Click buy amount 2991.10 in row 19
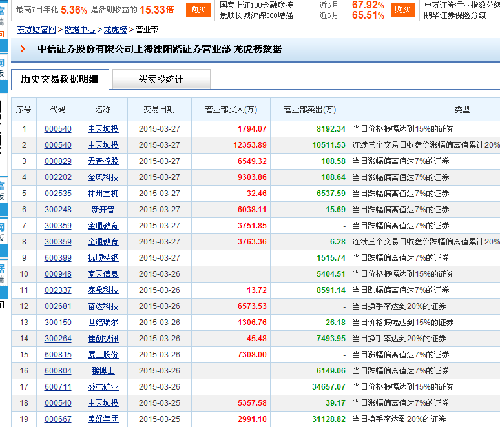Screen dimensions: 500x427 (x=252, y=419)
